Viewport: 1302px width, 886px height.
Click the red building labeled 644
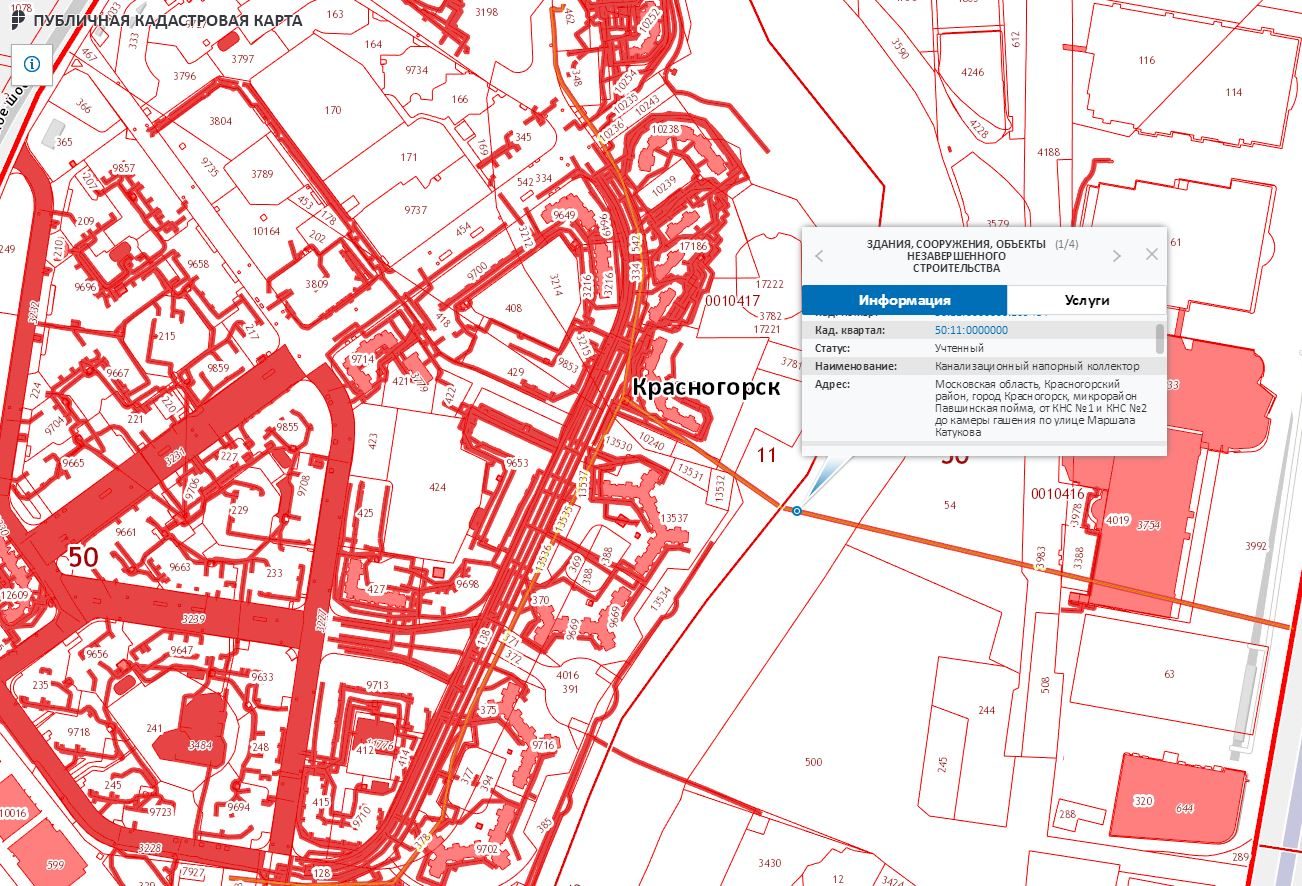(1186, 807)
